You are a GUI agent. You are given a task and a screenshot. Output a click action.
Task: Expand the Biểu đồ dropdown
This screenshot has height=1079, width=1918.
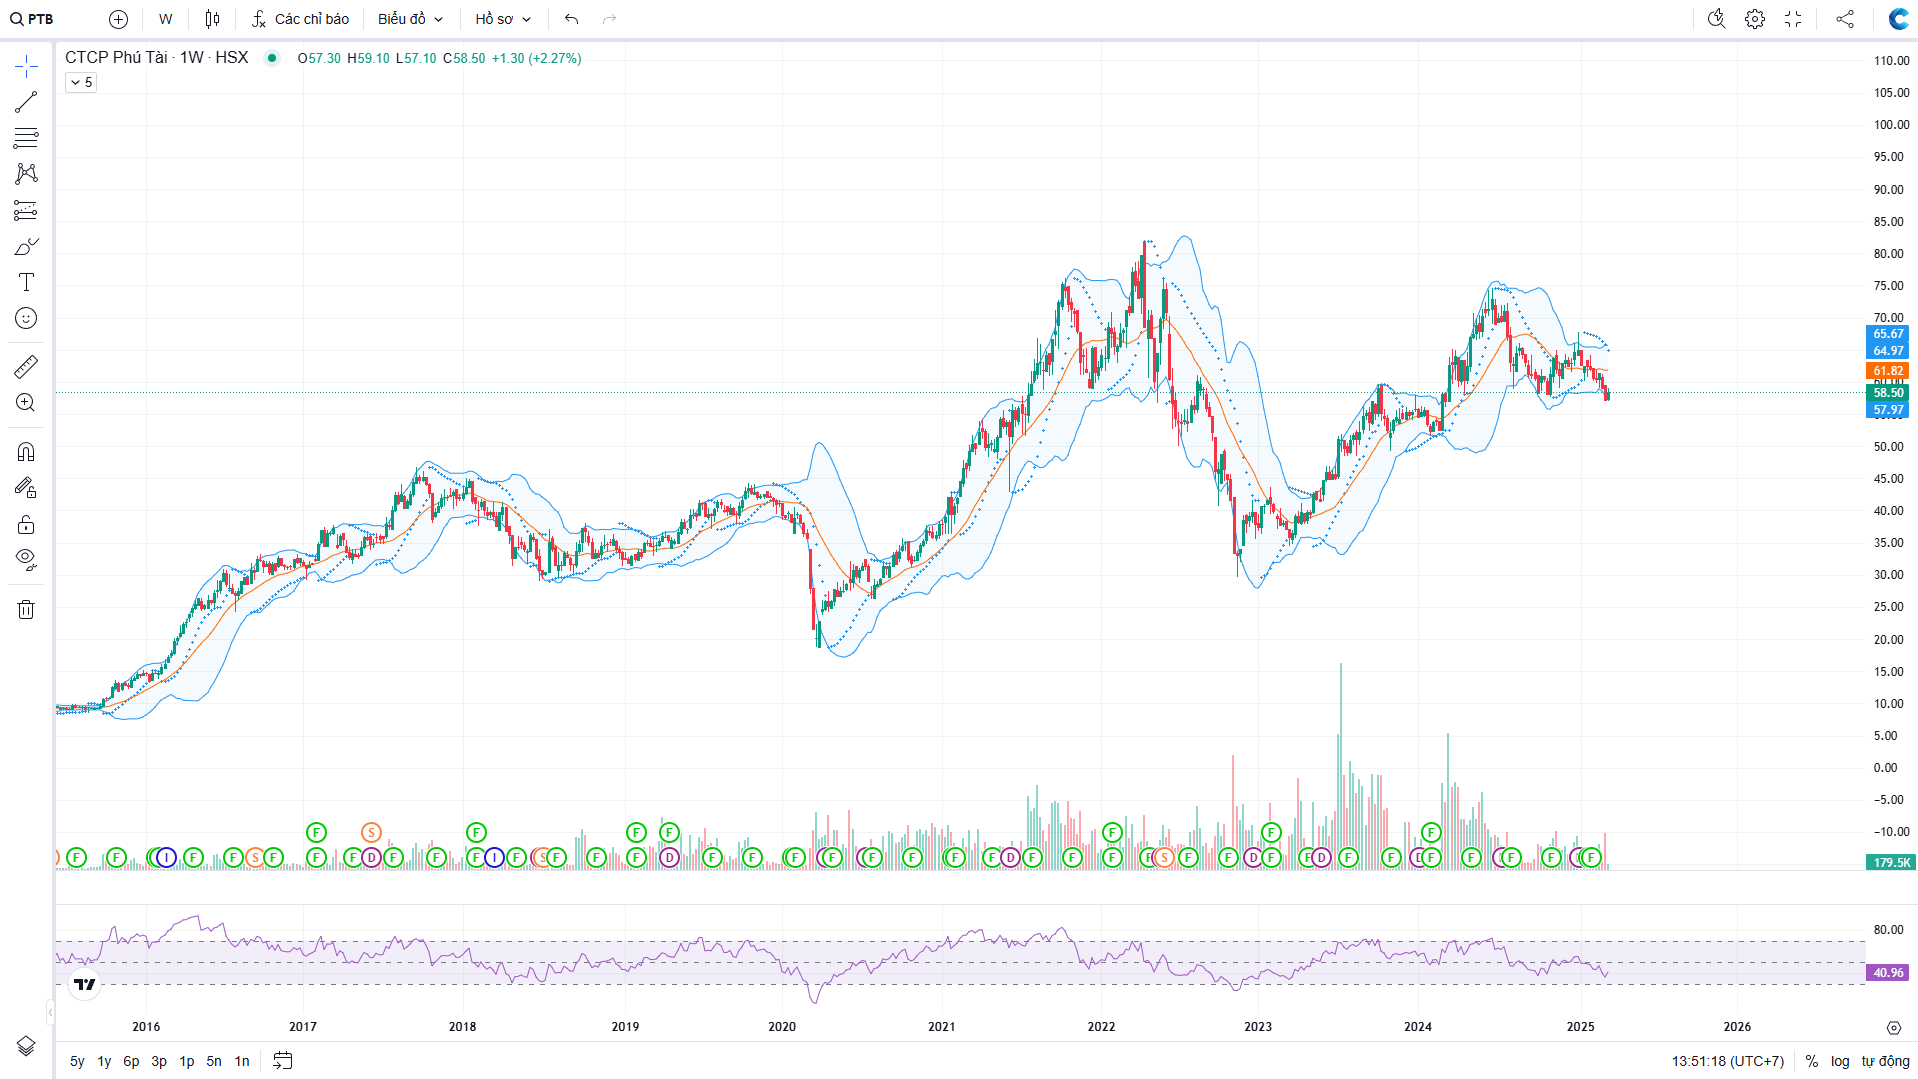410,19
